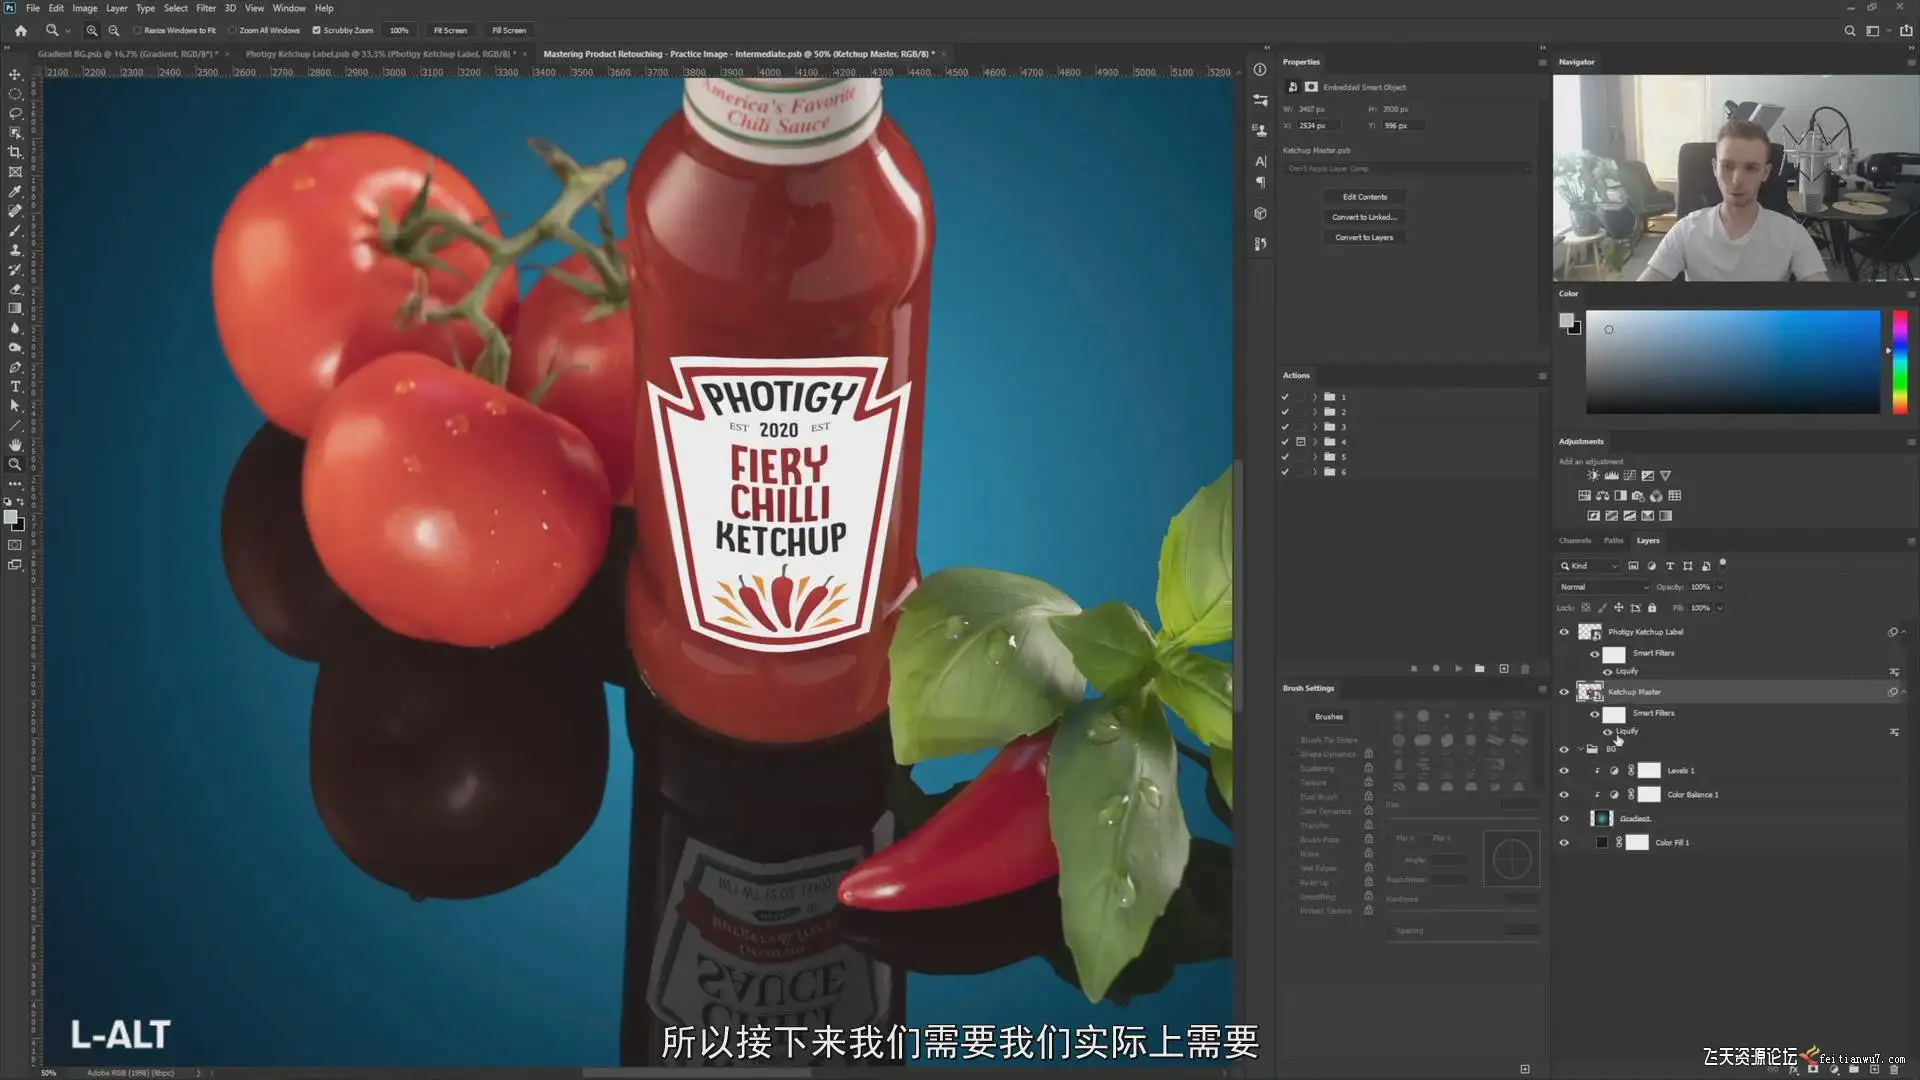Click the Edit Contents button
This screenshot has height=1080, width=1920.
coord(1365,197)
